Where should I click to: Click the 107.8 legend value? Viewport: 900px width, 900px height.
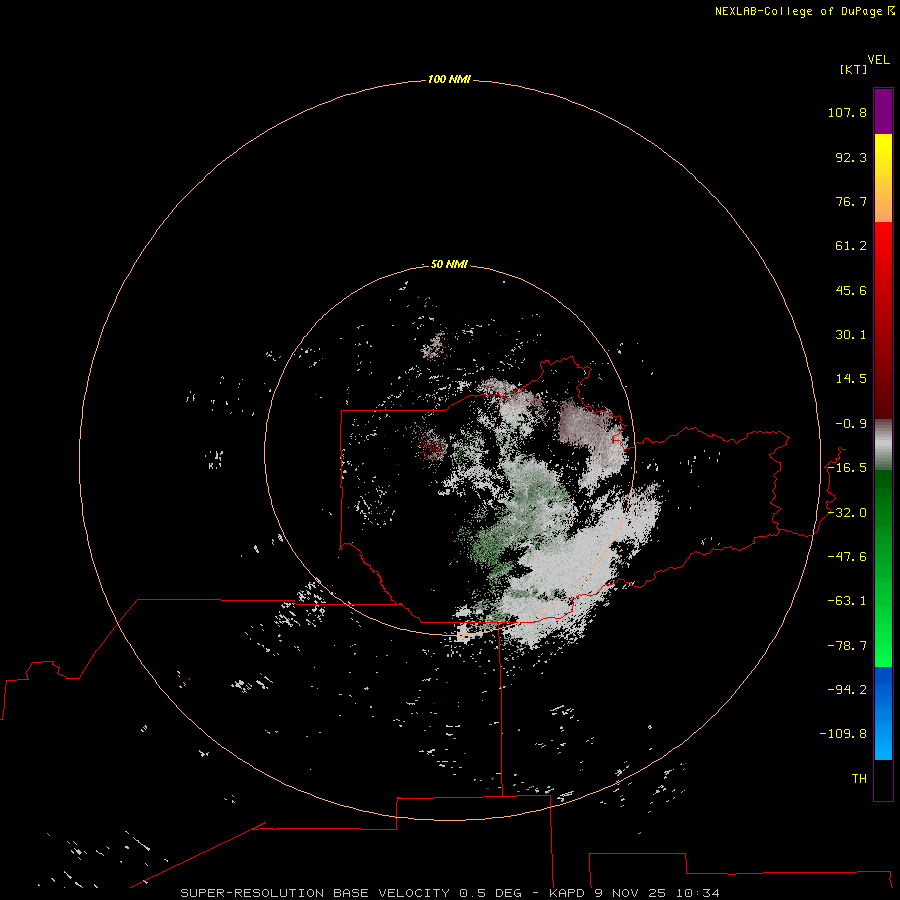847,112
